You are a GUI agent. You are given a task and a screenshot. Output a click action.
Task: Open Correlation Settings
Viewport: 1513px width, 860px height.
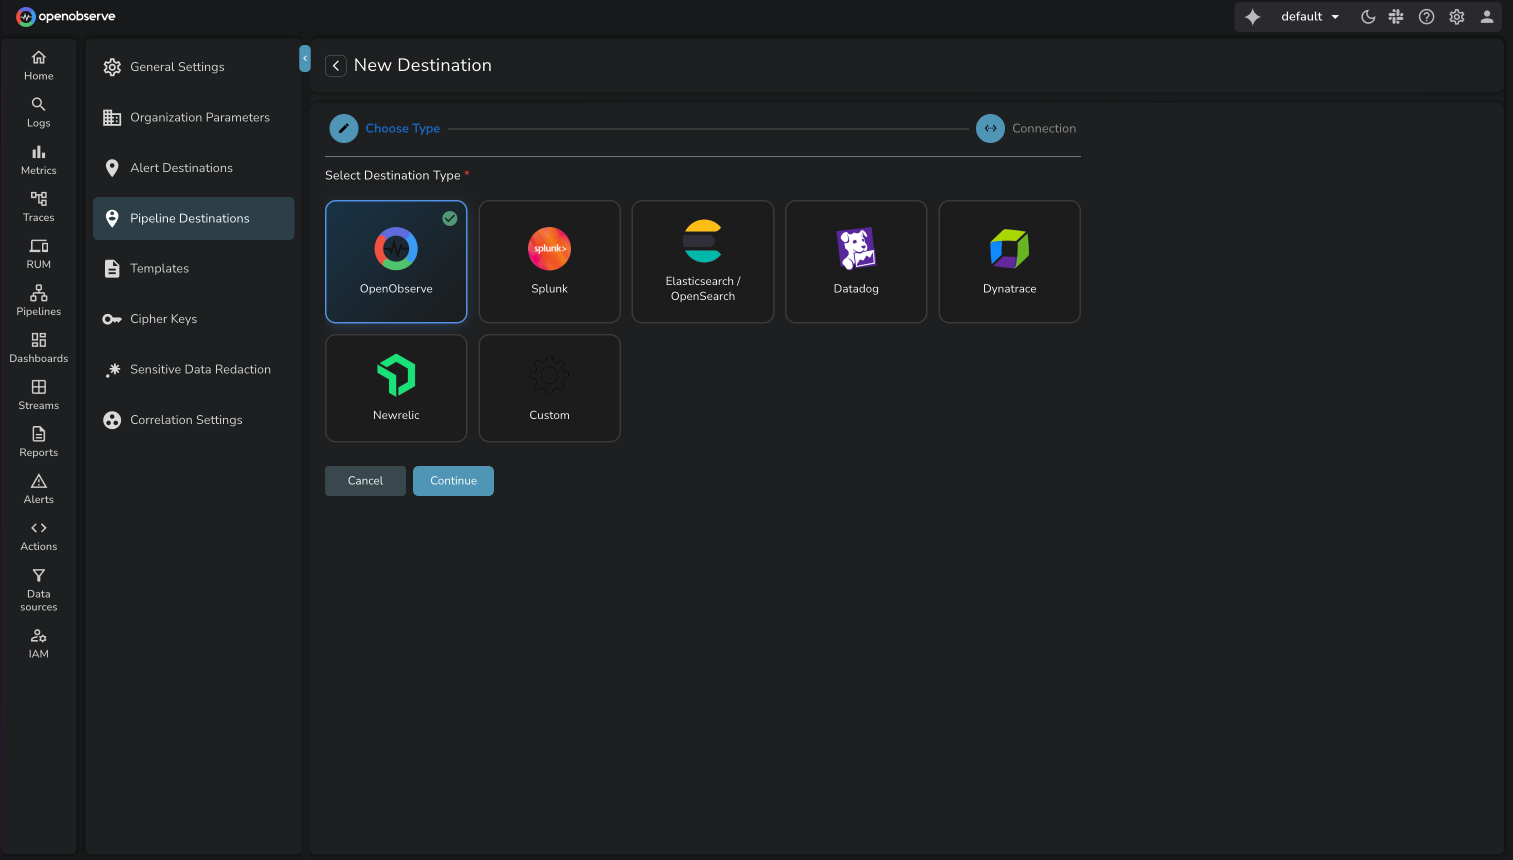(x=194, y=420)
